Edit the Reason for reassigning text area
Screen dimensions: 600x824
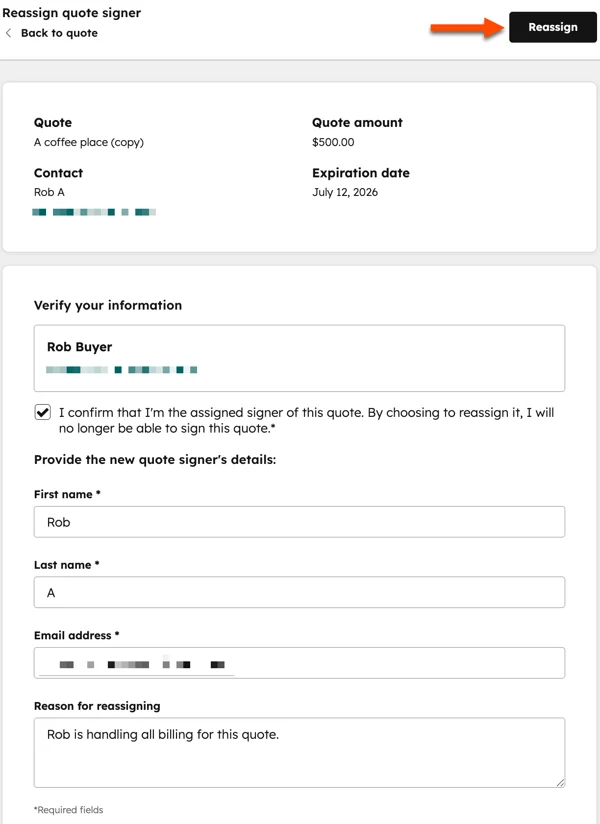299,753
